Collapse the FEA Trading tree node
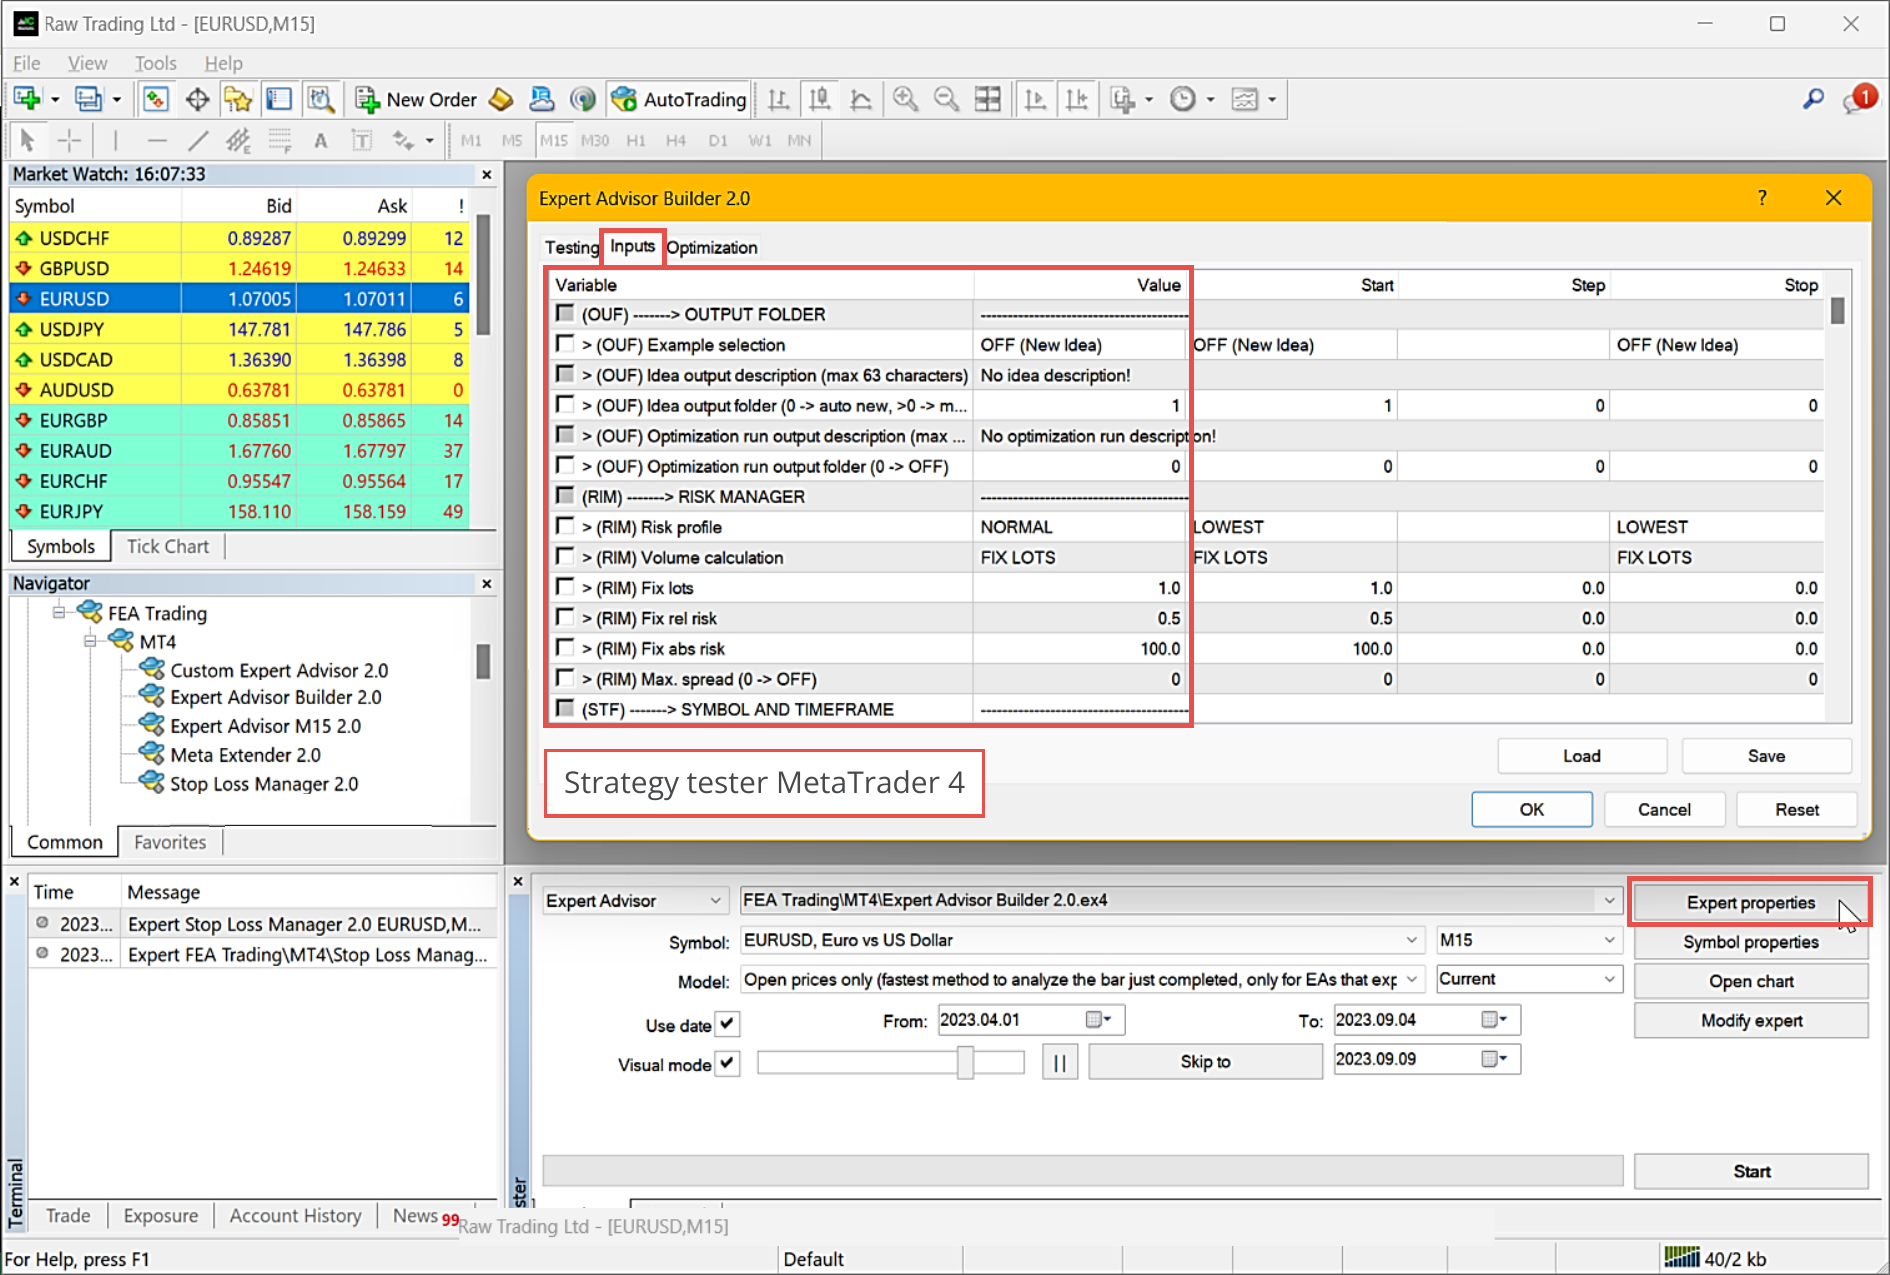Viewport: 1890px width, 1275px height. click(x=58, y=612)
